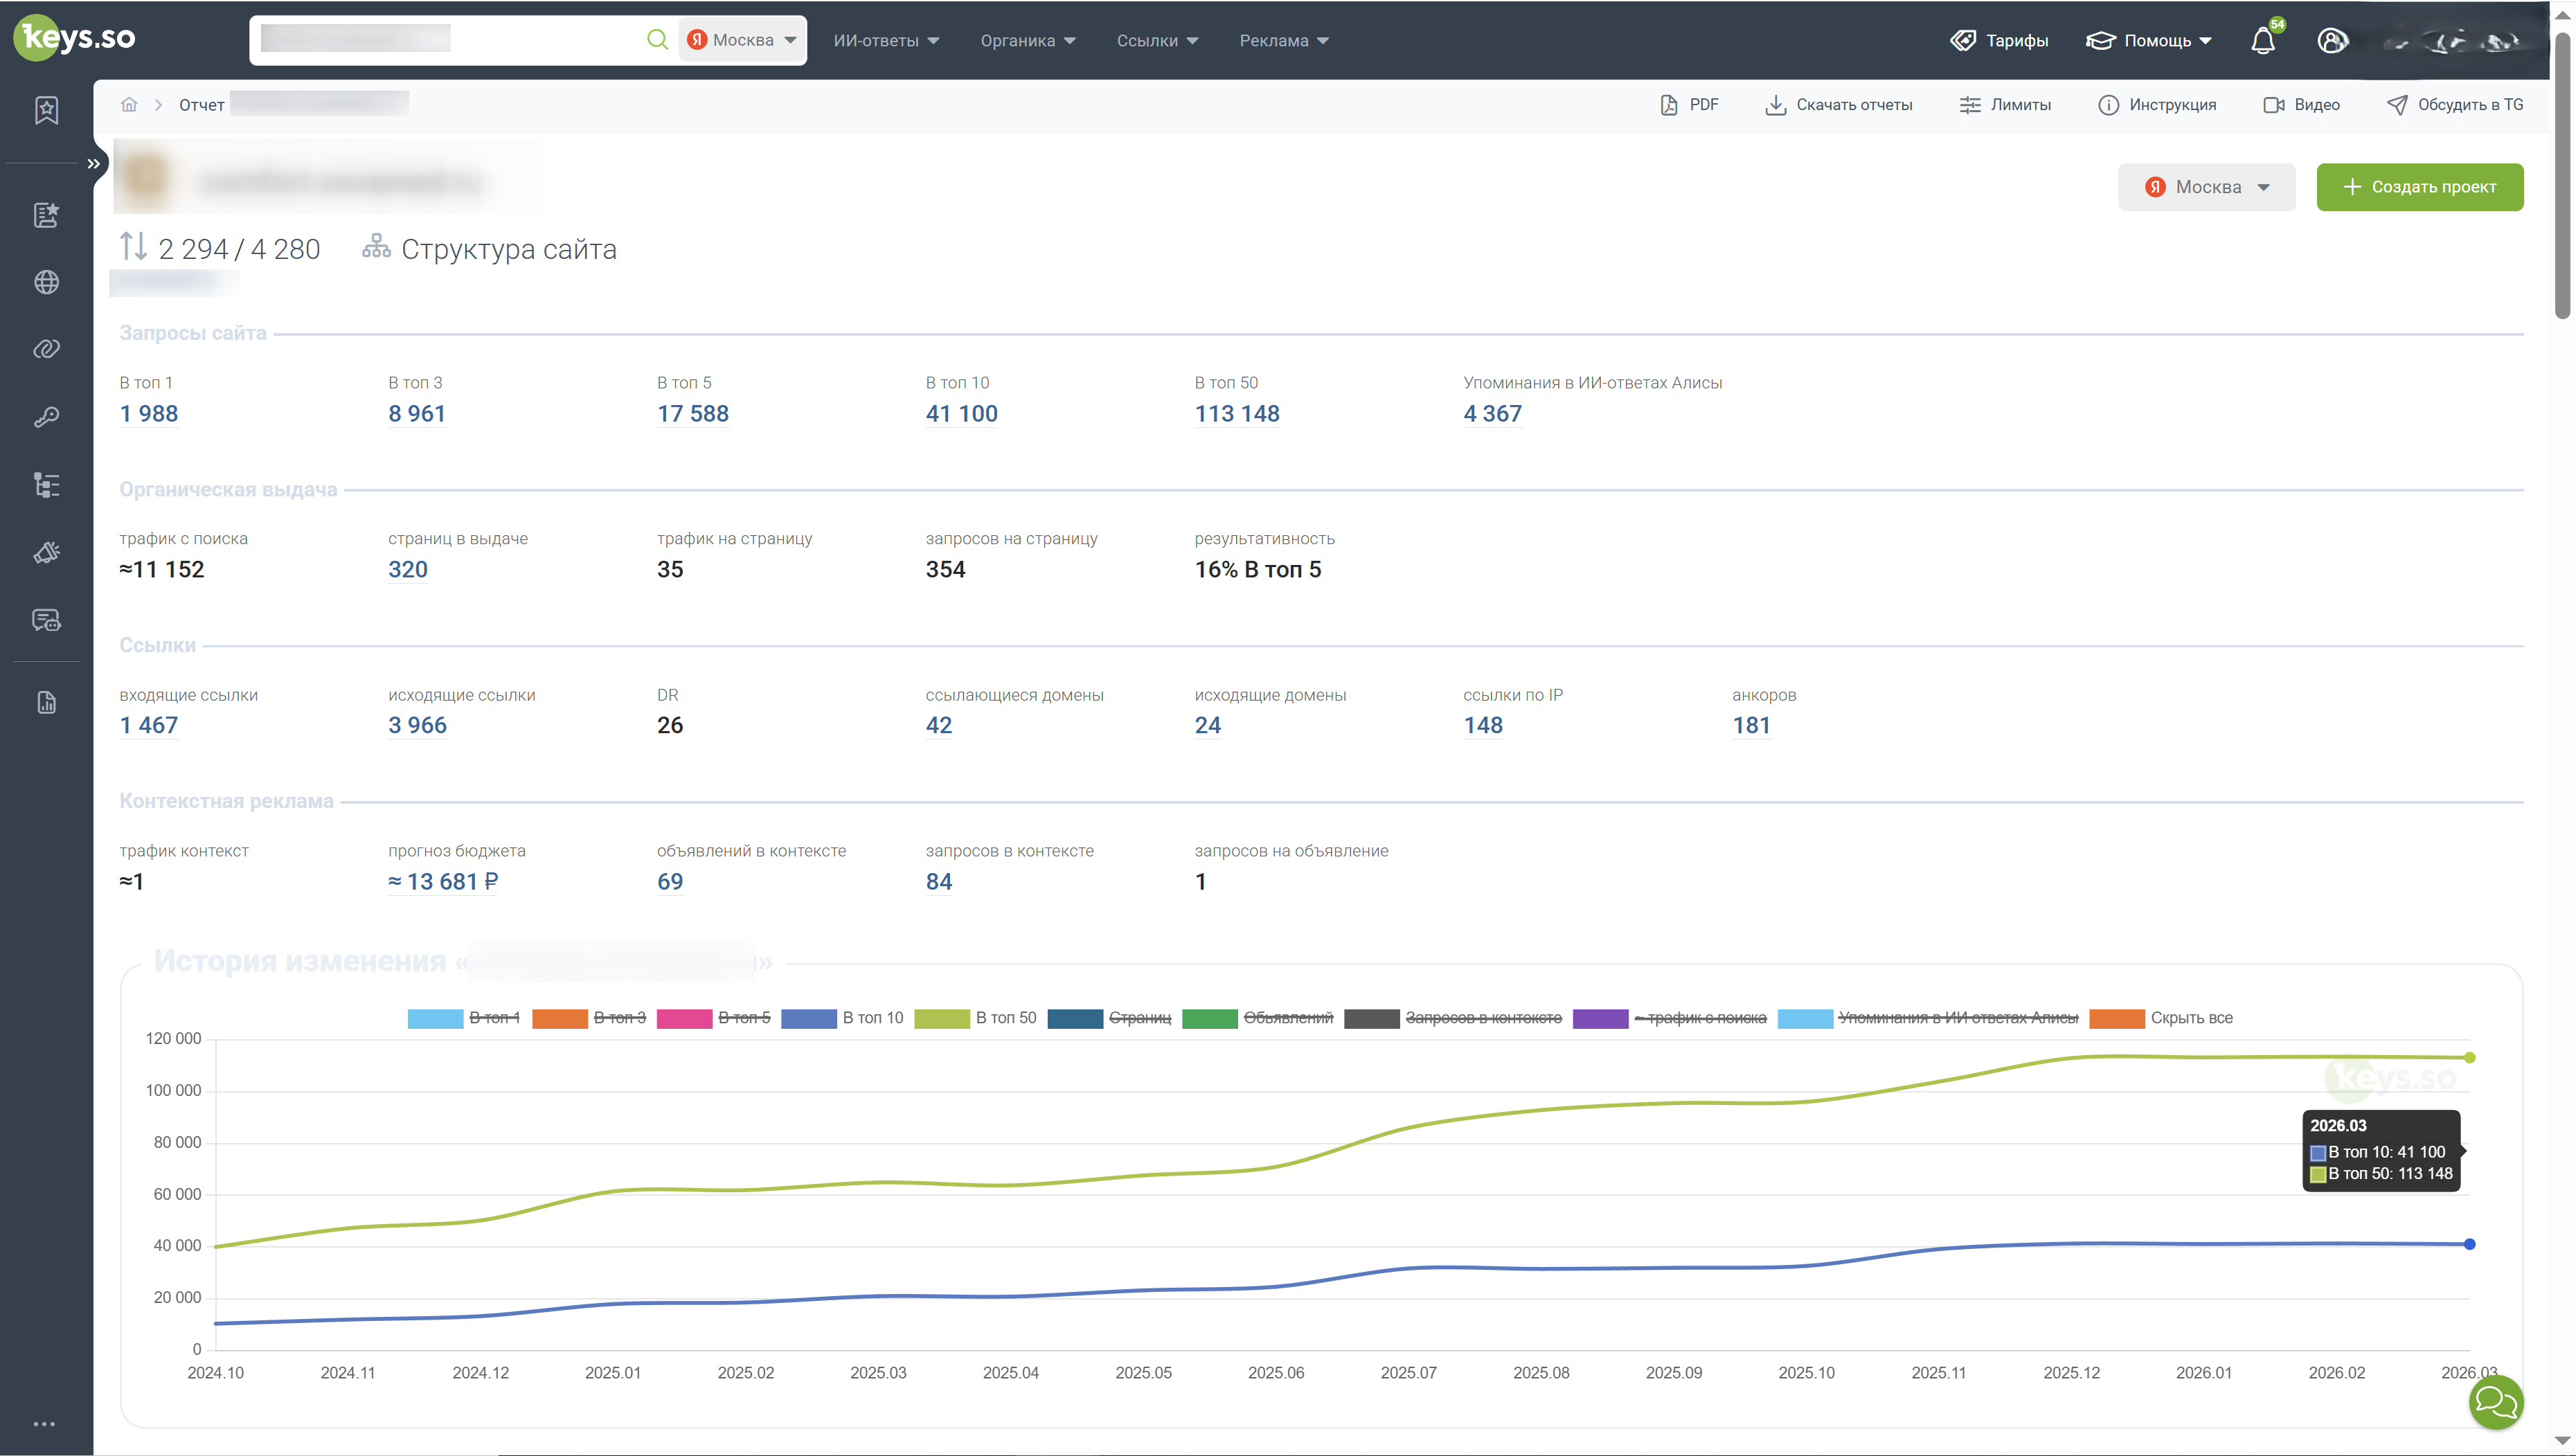This screenshot has height=1456, width=2576.
Task: Click В топ 50 endpoint at 2026.03
Action: (2469, 1058)
